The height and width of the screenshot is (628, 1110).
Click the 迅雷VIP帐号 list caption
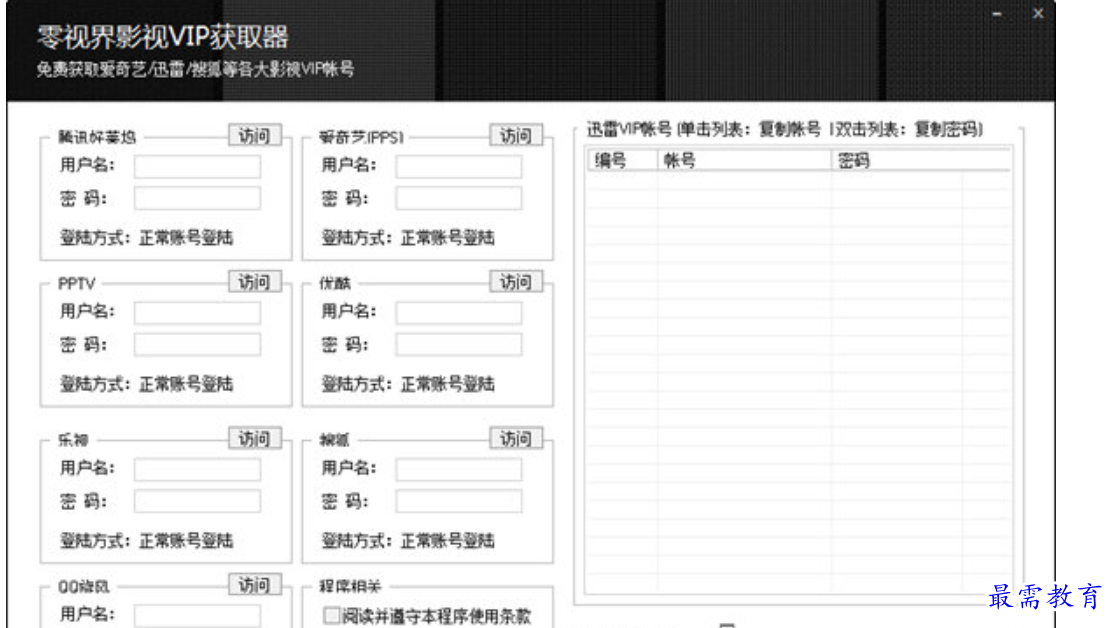click(x=784, y=129)
